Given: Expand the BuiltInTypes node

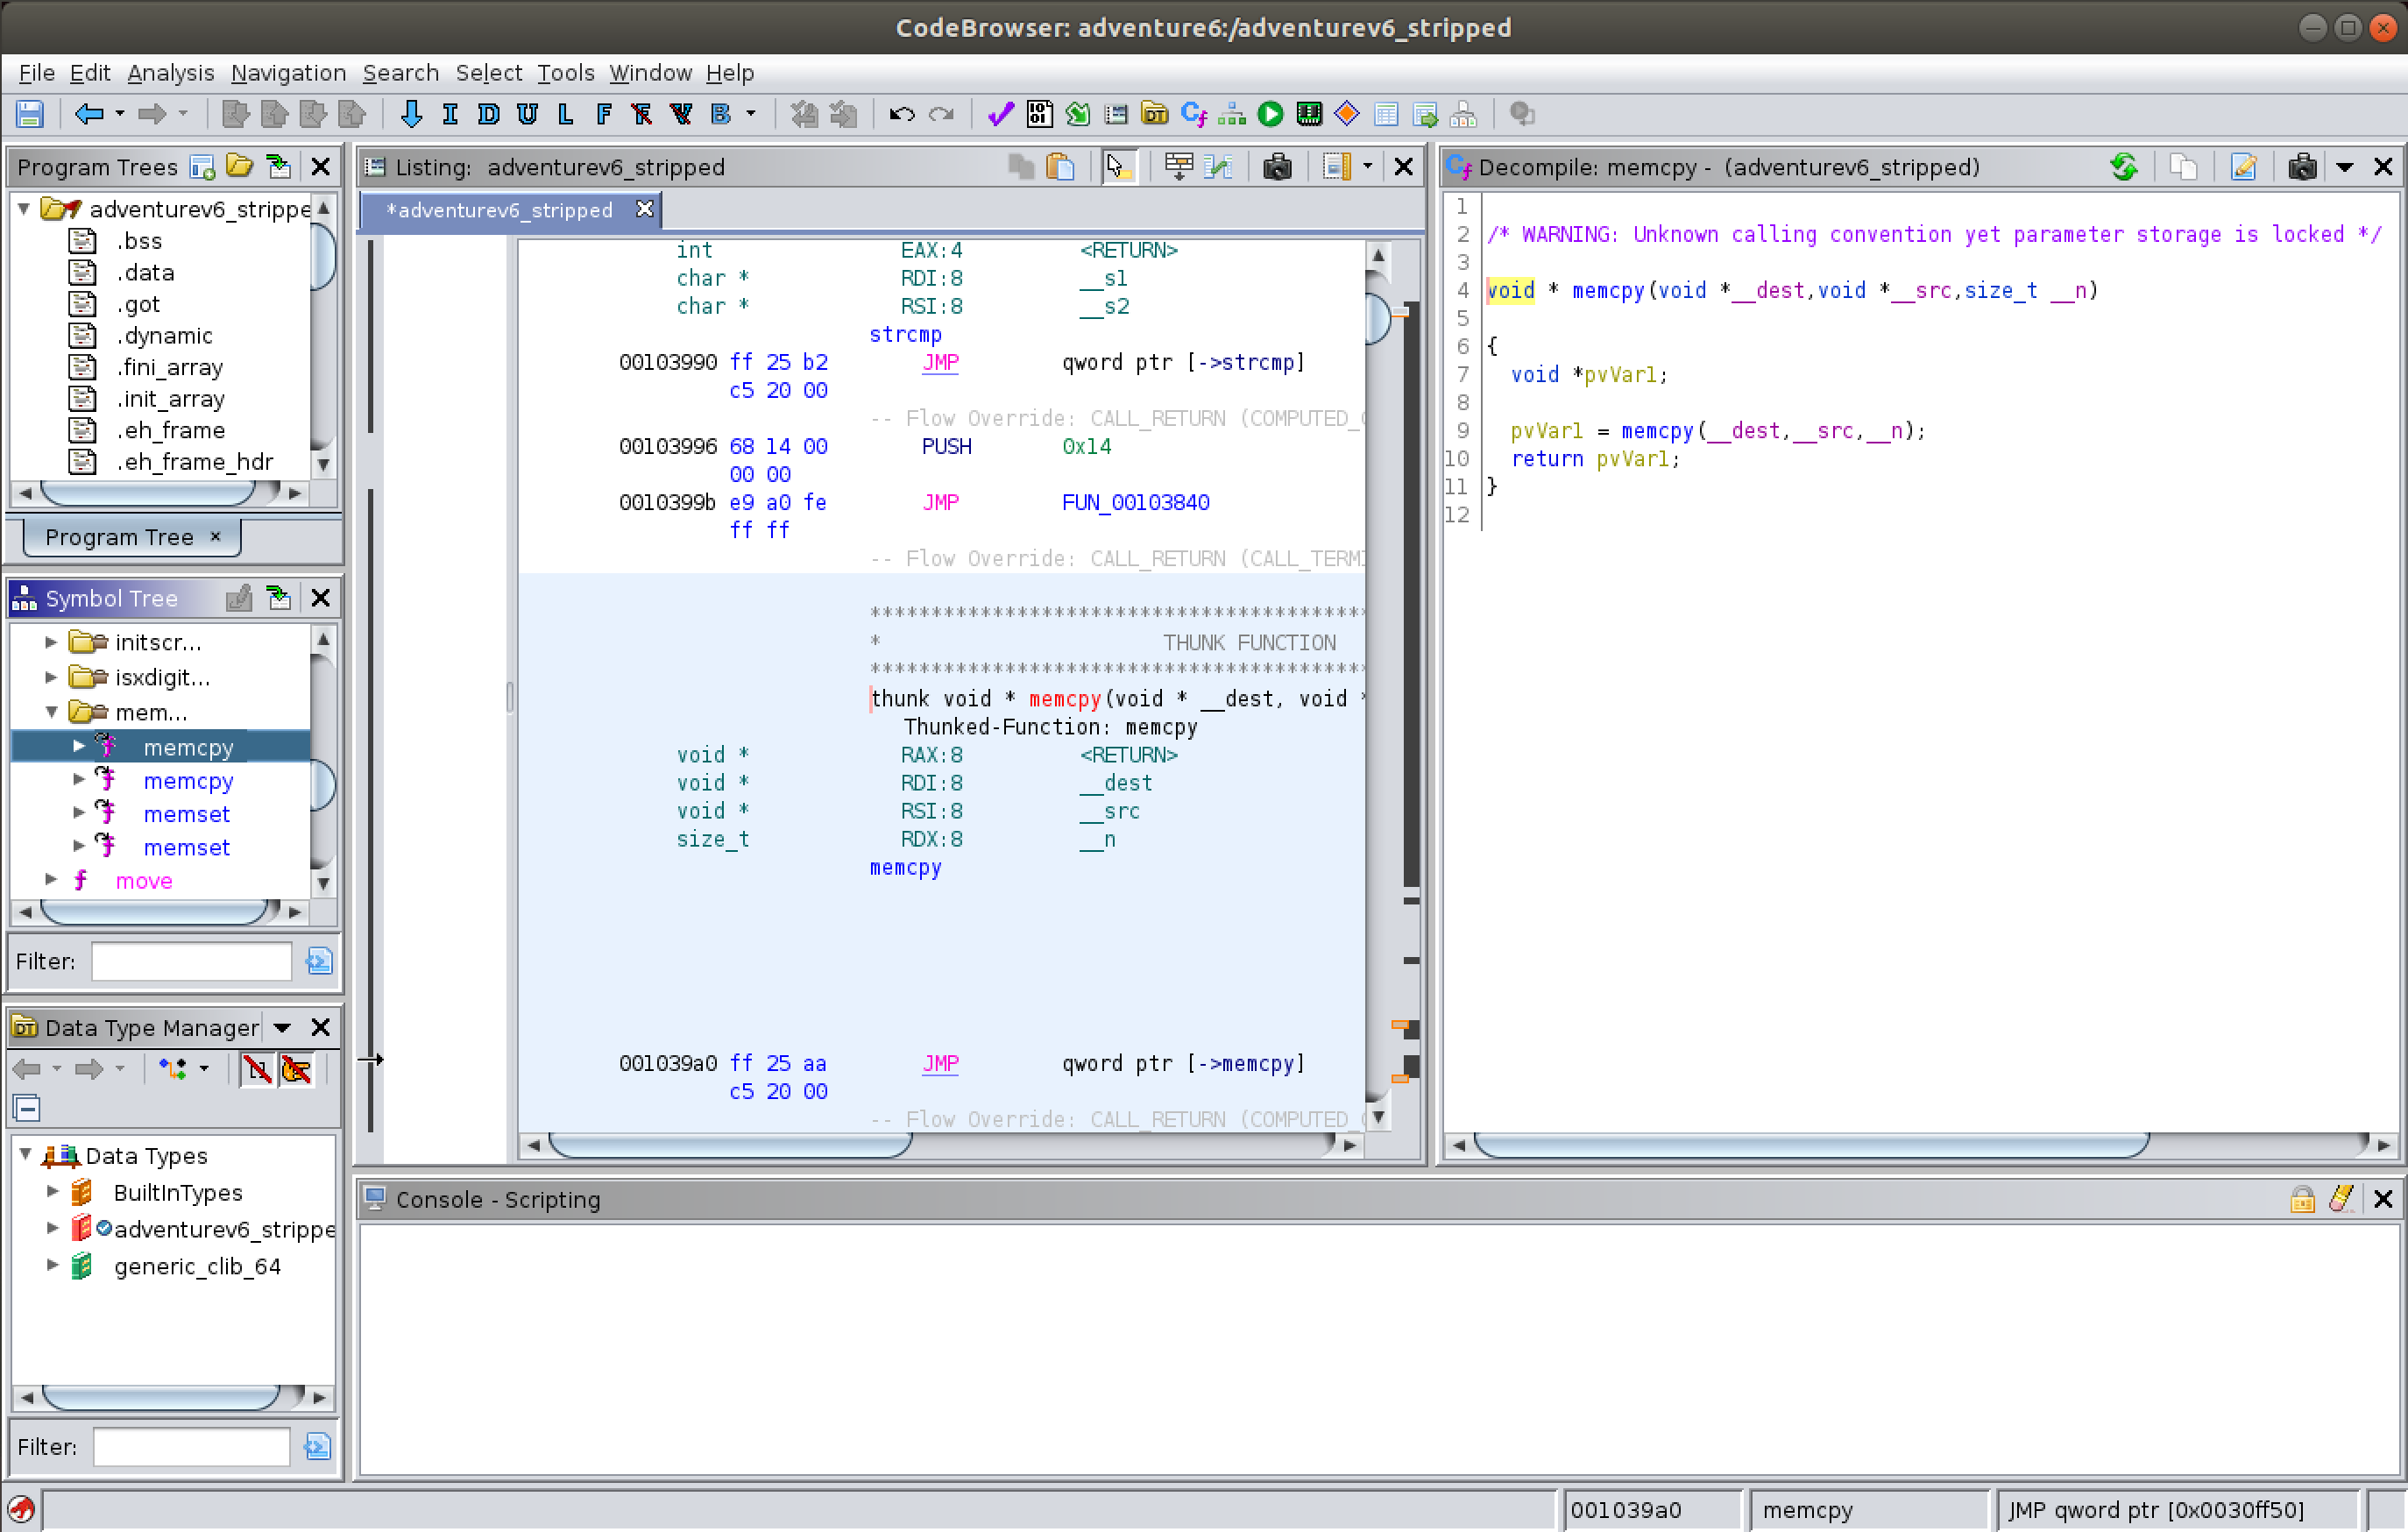Looking at the screenshot, I should 53,1192.
